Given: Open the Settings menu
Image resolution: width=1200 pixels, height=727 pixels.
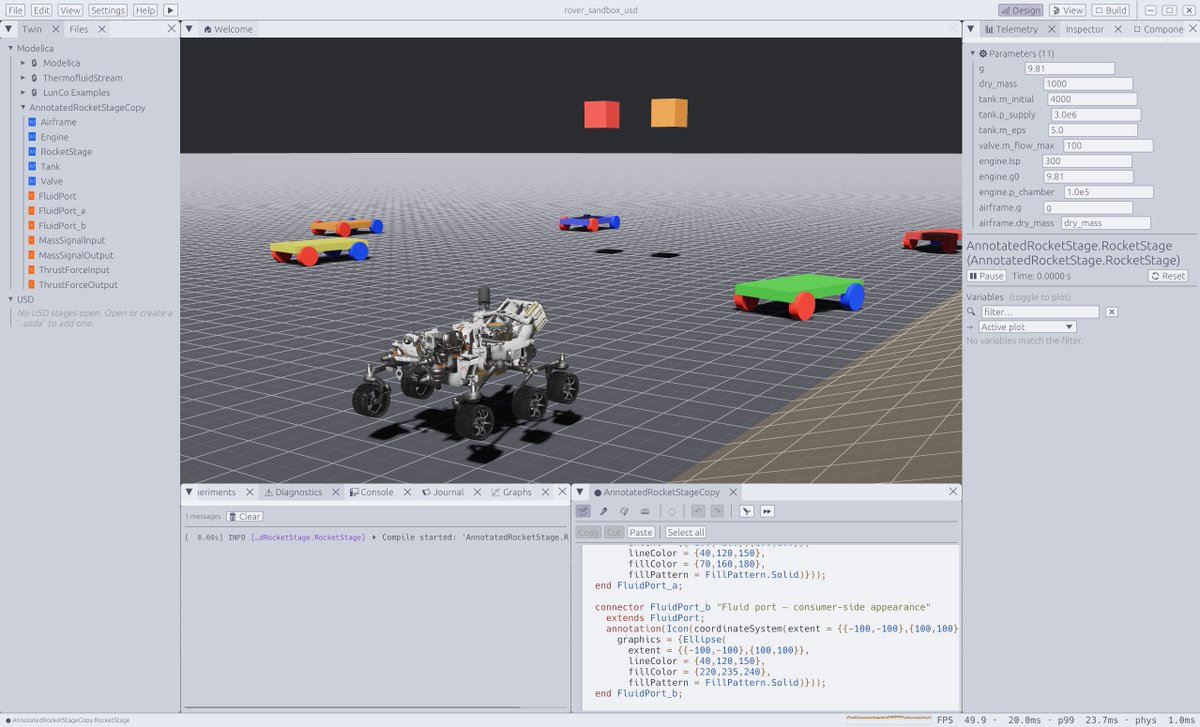Looking at the screenshot, I should click(x=108, y=10).
